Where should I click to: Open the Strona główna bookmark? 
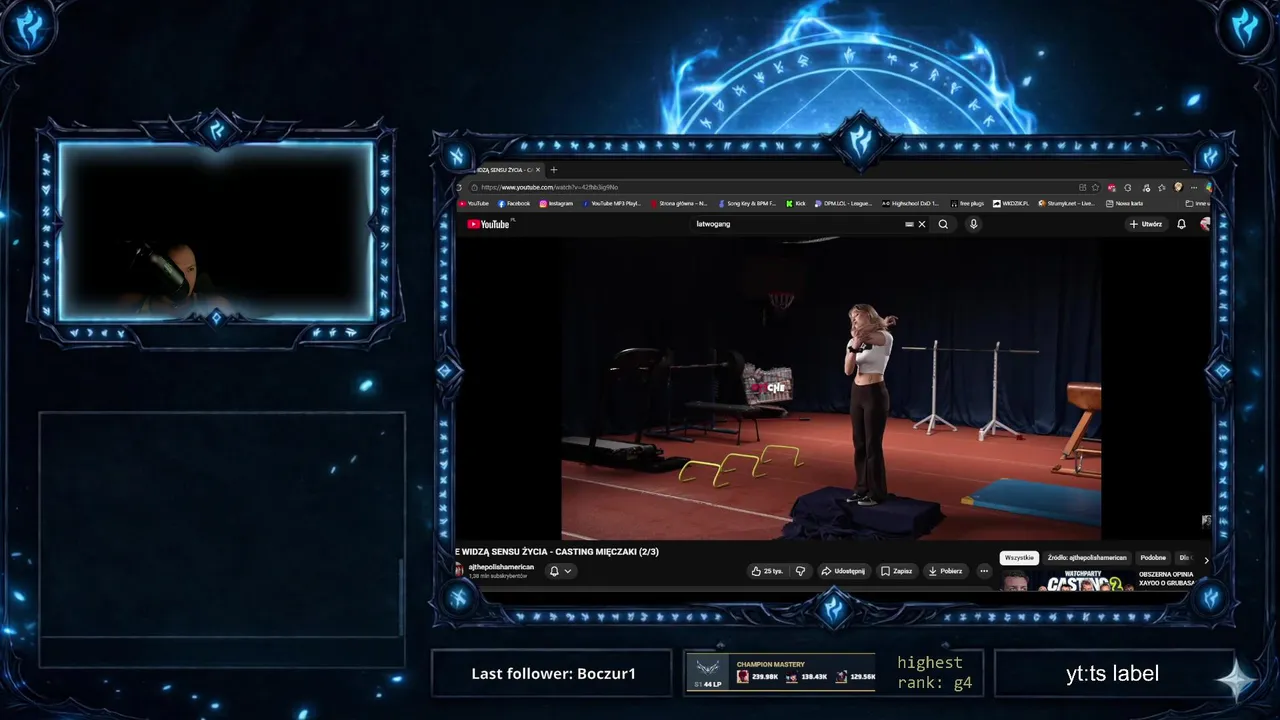point(678,203)
